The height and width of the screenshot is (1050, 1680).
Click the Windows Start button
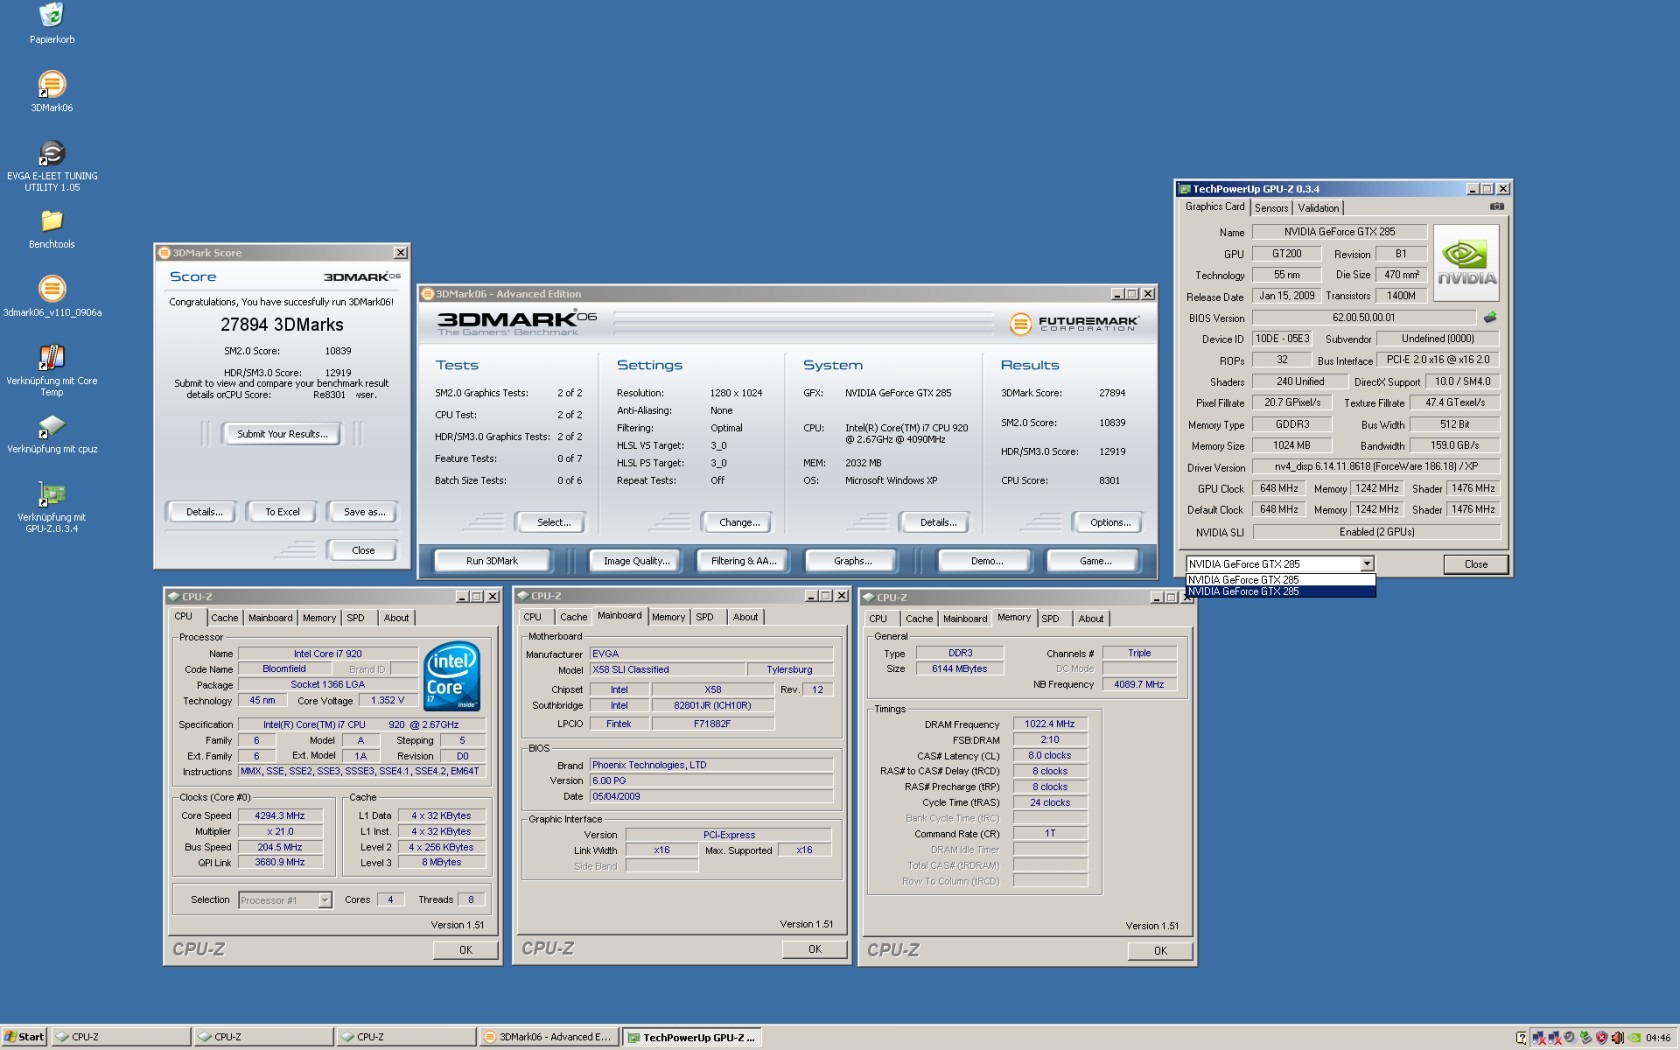point(24,1037)
